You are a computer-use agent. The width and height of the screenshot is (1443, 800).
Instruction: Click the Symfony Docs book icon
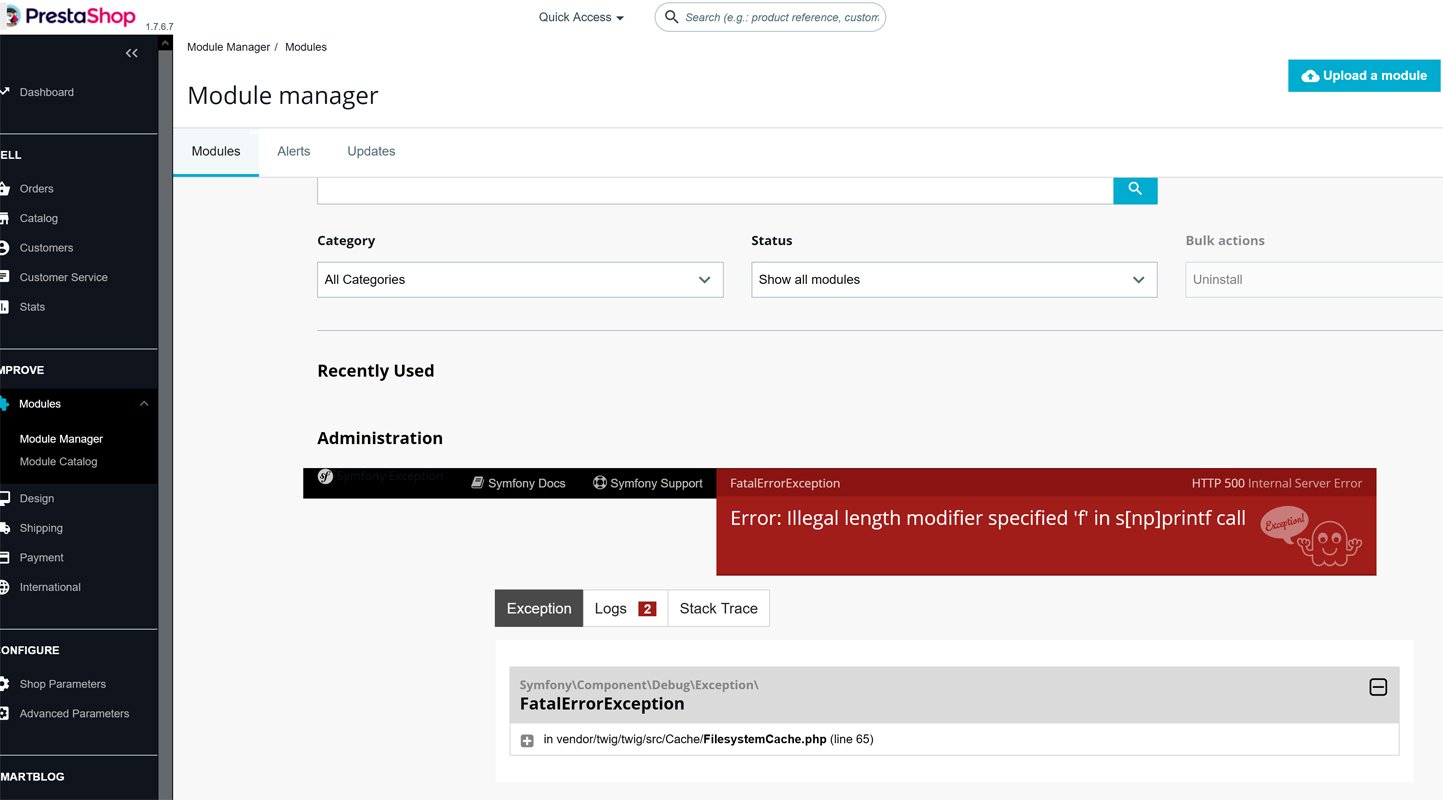click(478, 483)
